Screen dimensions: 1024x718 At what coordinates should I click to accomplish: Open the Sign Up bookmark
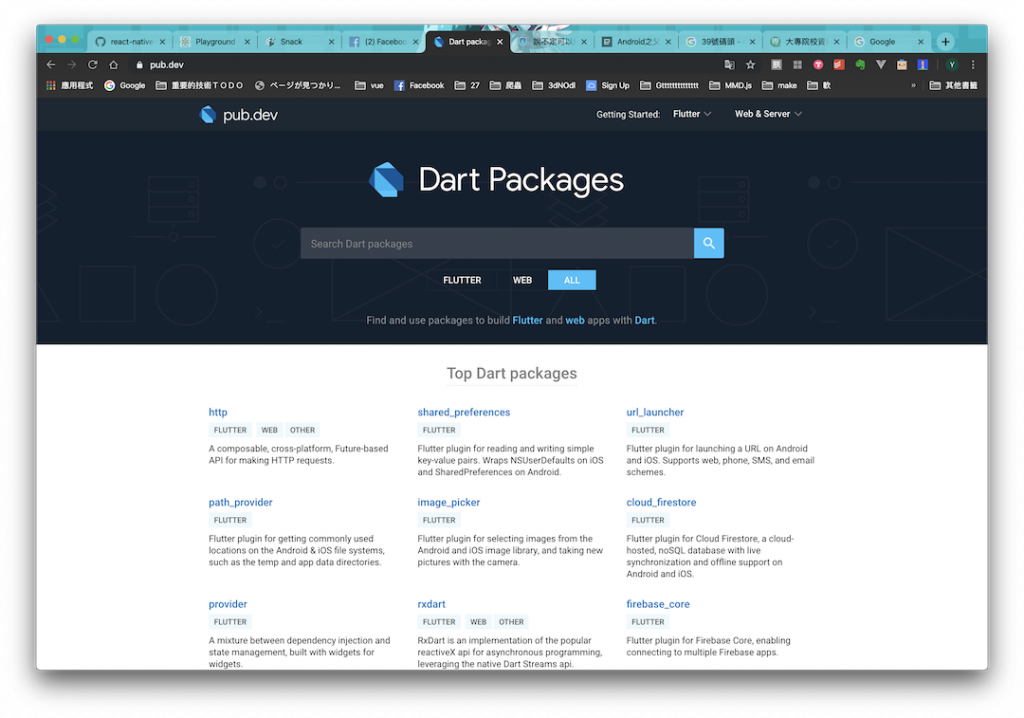[607, 86]
